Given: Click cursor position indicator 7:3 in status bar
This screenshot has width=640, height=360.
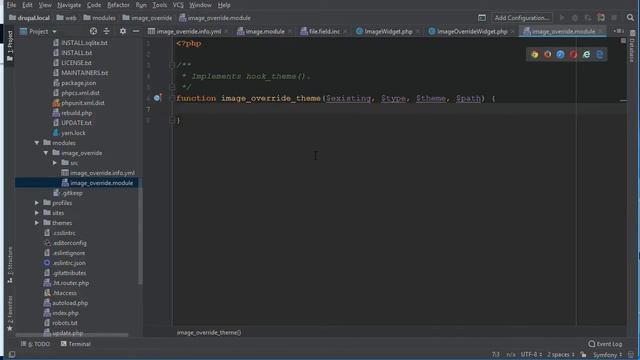Looking at the screenshot, I should (x=496, y=354).
